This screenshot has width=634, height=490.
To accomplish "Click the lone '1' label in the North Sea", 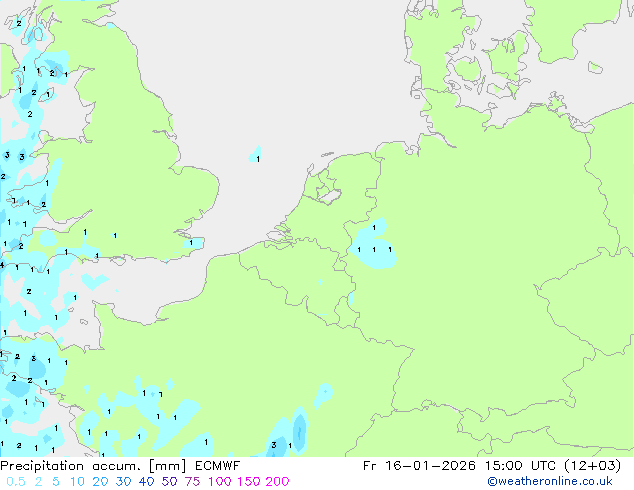I will point(258,159).
